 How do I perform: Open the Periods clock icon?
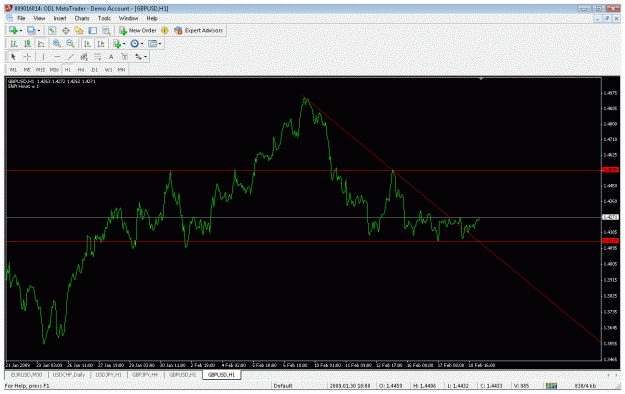click(x=135, y=44)
